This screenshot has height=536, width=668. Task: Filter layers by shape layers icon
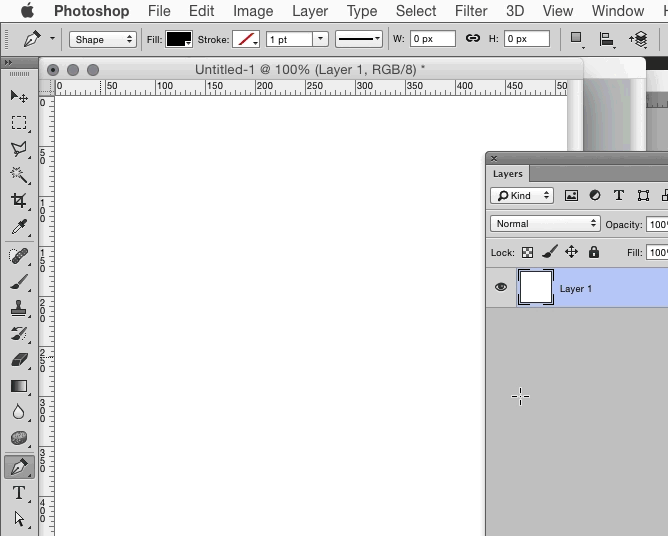643,196
